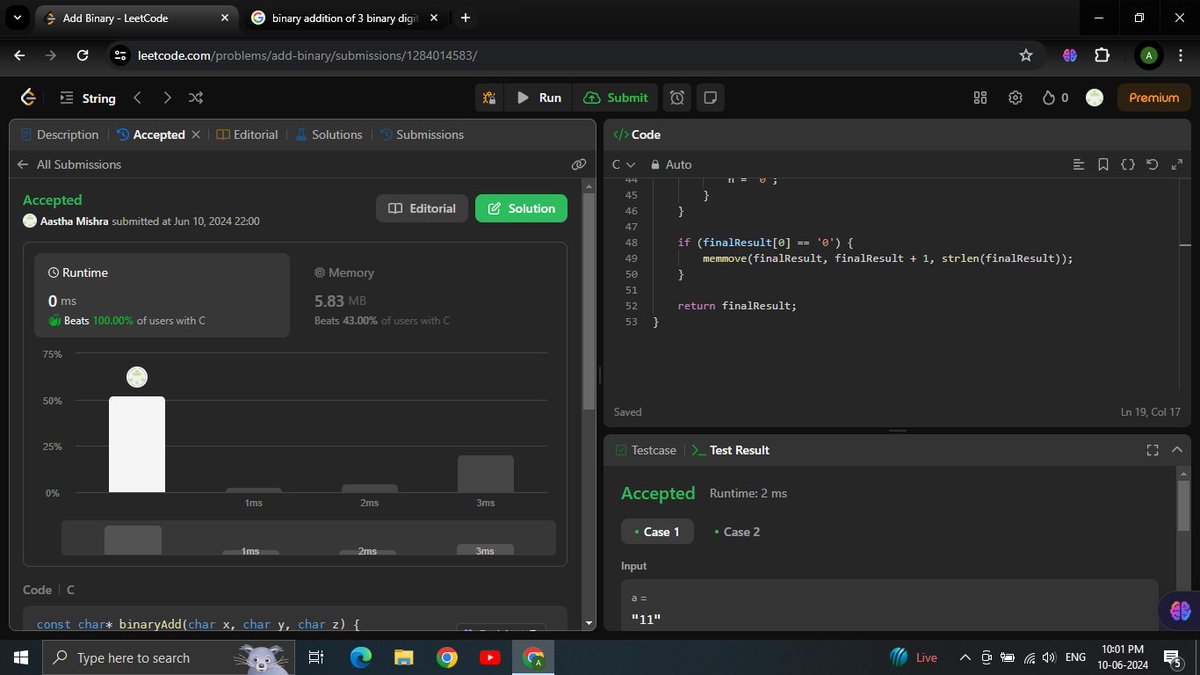Click the Premium button

click(1153, 98)
